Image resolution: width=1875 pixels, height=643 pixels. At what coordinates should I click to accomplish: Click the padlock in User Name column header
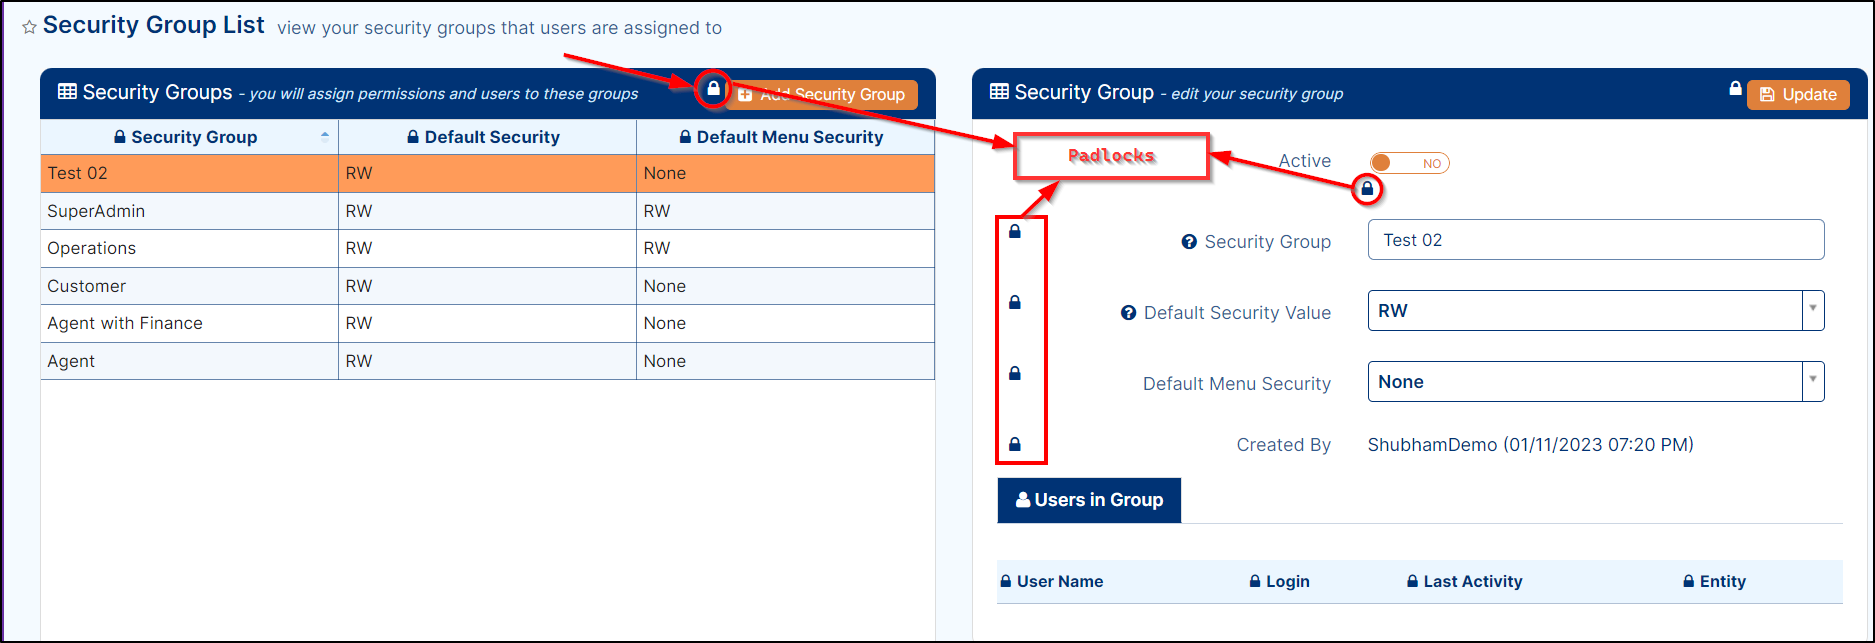(1006, 581)
